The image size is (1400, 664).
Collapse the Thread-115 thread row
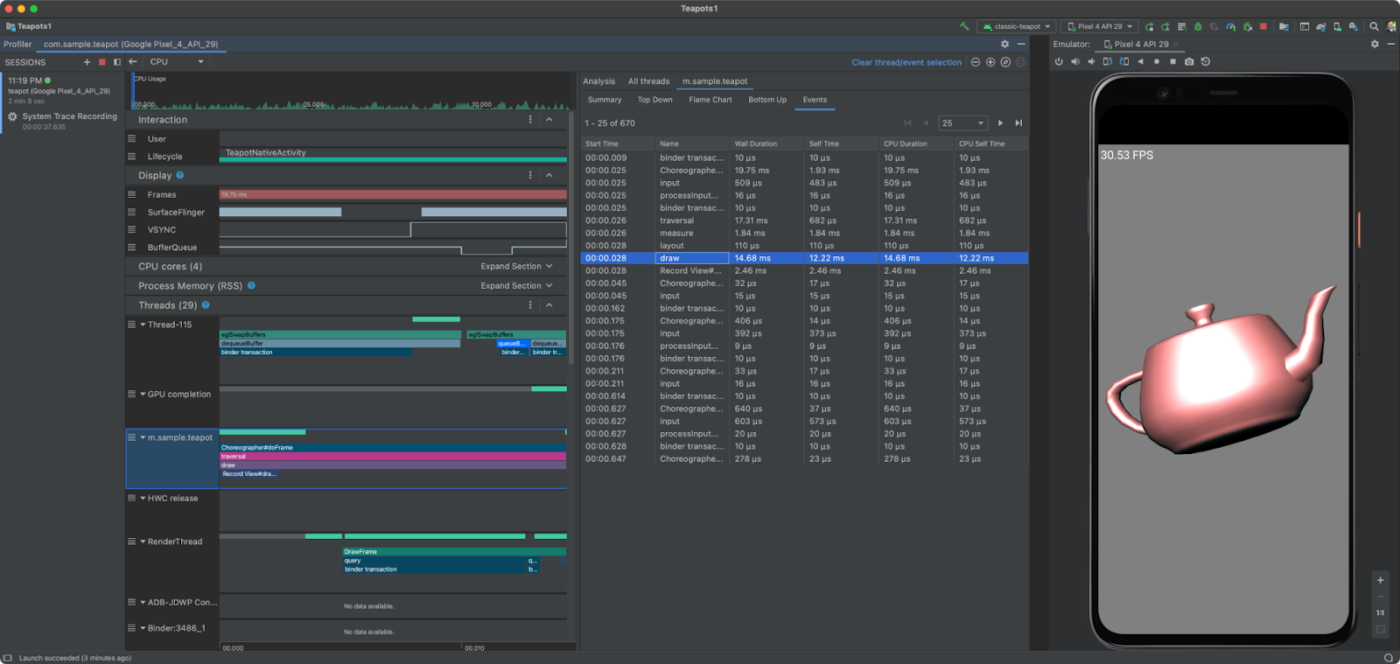(143, 325)
